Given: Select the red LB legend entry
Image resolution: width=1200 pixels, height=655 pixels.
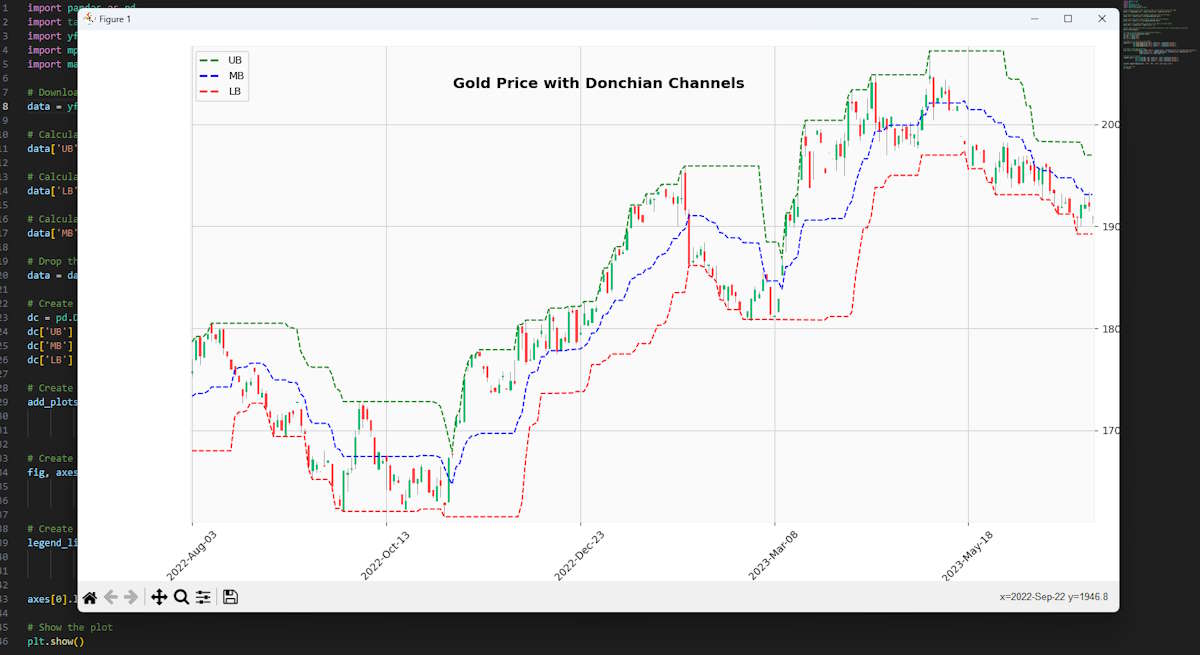Looking at the screenshot, I should pyautogui.click(x=222, y=92).
